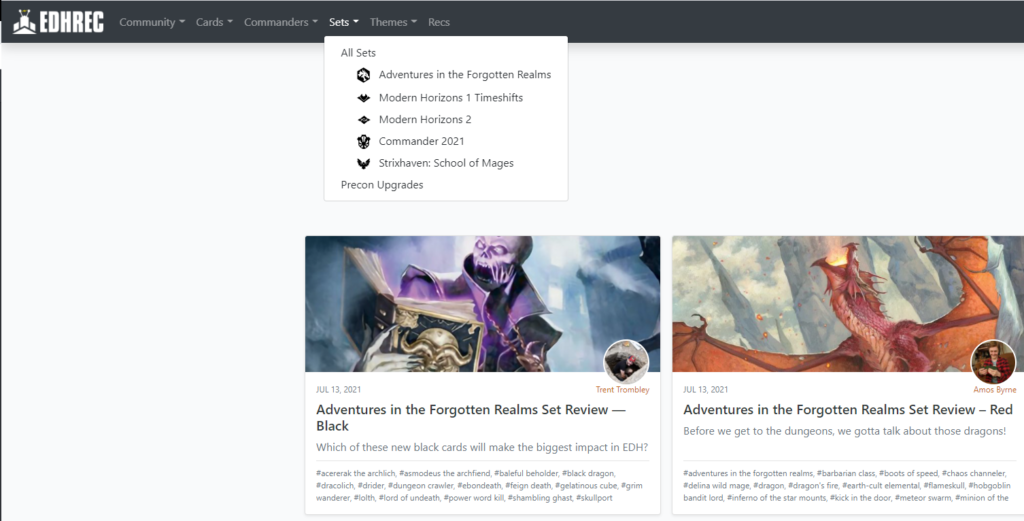
Task: Click the Modern Horizons 2 set symbol
Action: 363,119
